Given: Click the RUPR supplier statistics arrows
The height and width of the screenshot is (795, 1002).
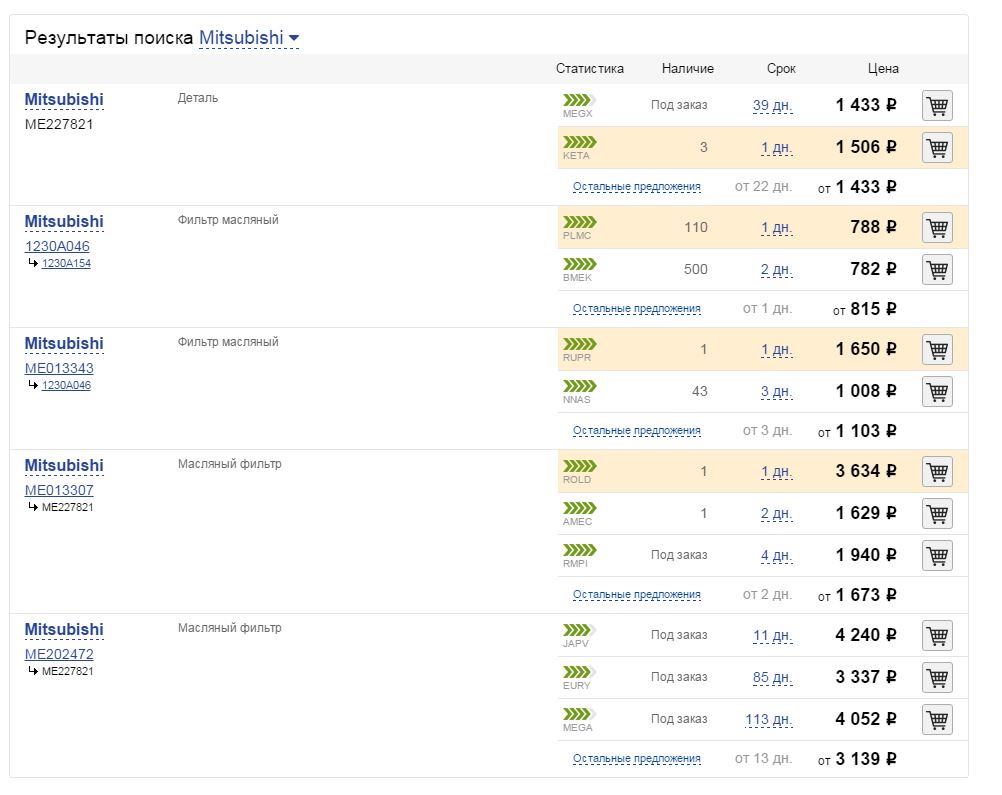Looking at the screenshot, I should [x=579, y=344].
